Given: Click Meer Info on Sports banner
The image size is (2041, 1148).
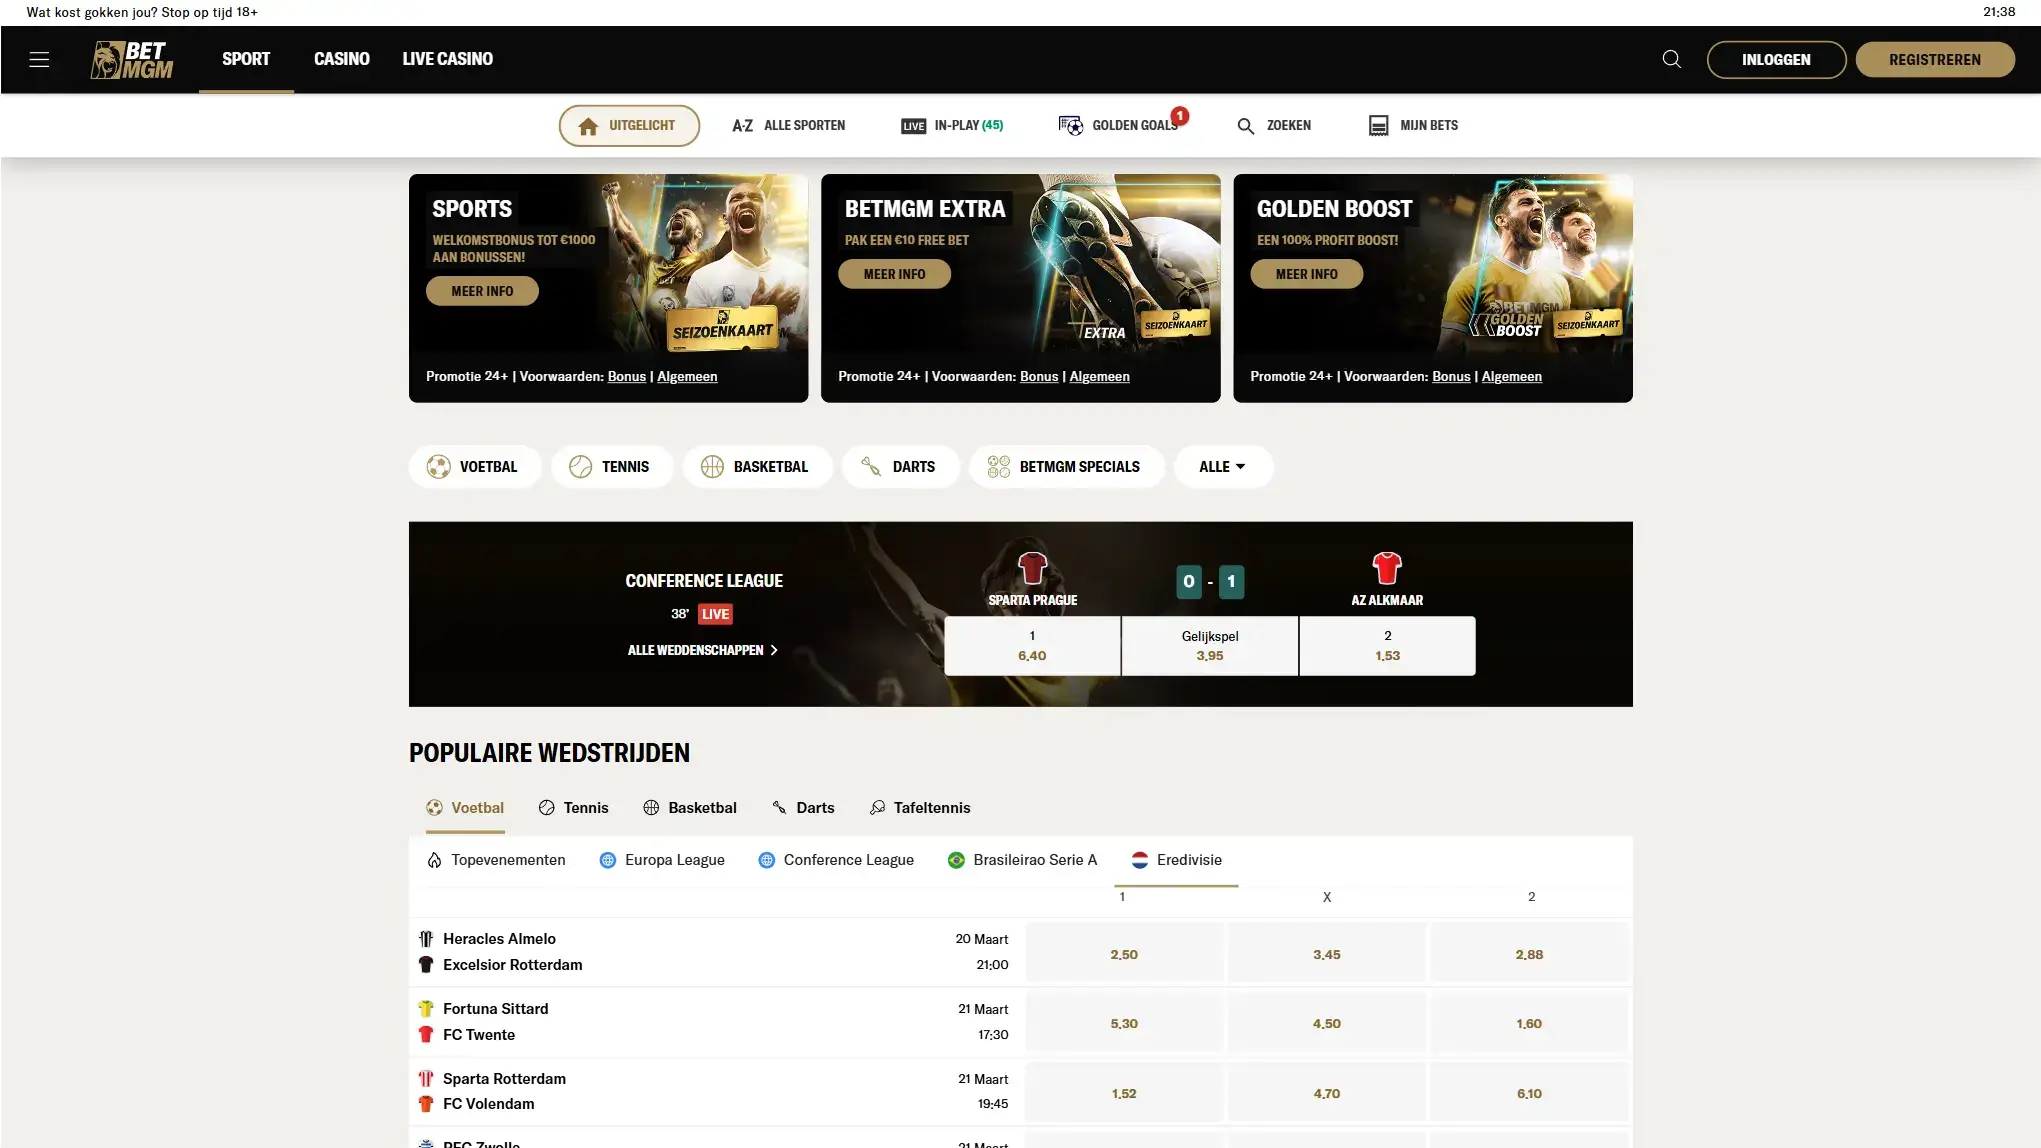Looking at the screenshot, I should click(x=482, y=291).
